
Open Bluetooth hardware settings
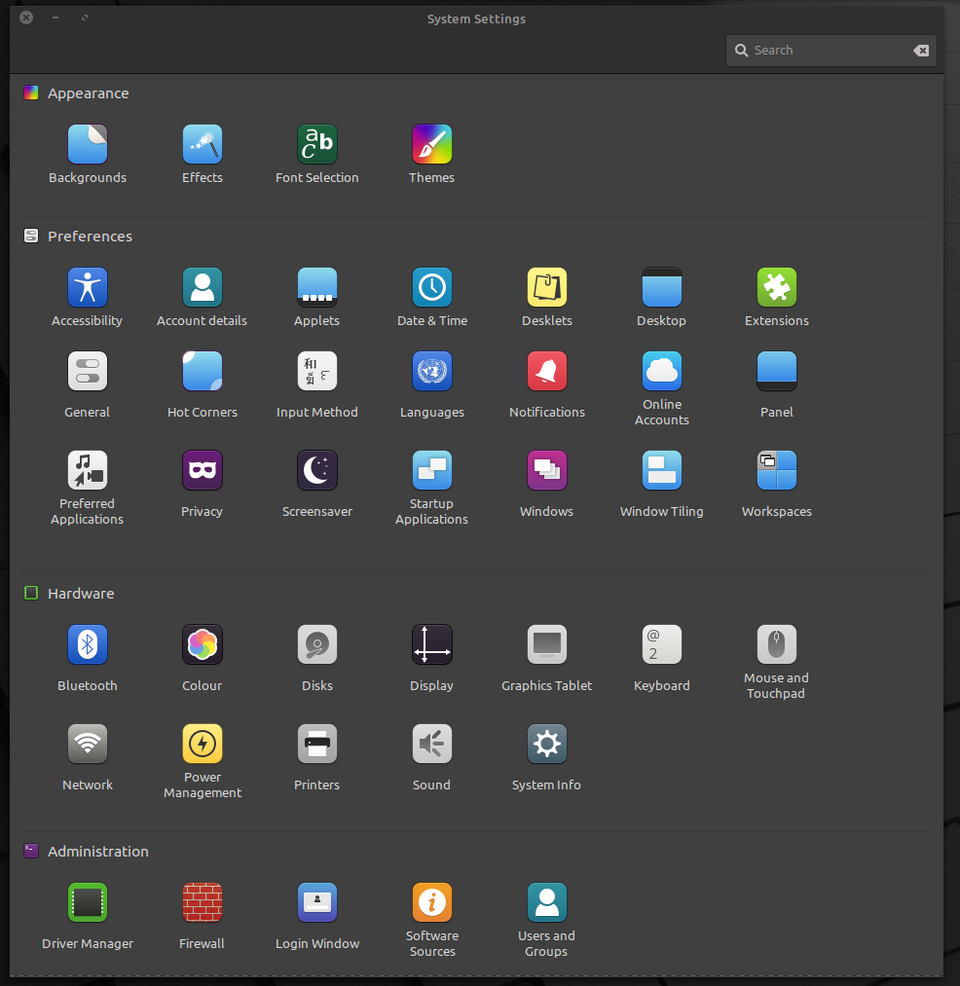tap(87, 645)
